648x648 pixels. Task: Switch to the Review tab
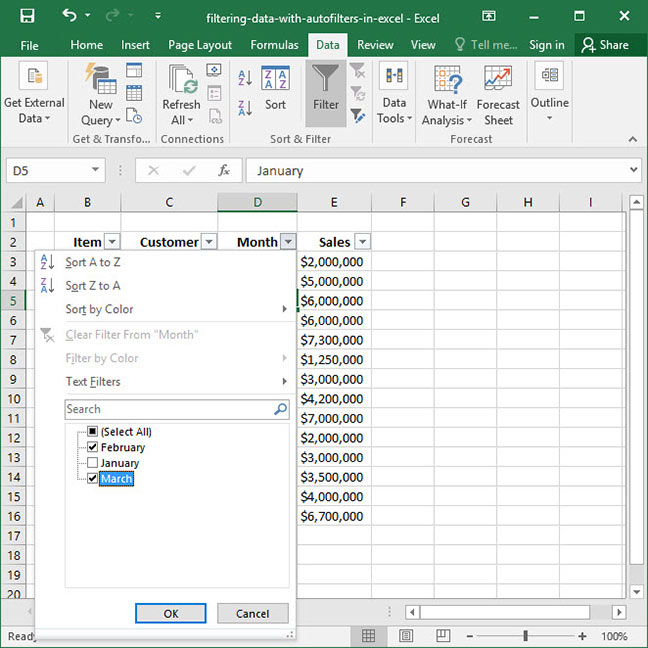point(375,45)
